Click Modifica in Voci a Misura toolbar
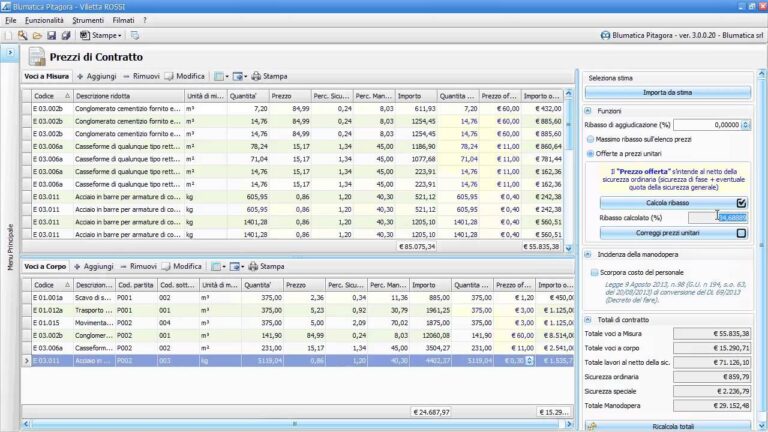The height and width of the screenshot is (432, 768). point(185,76)
